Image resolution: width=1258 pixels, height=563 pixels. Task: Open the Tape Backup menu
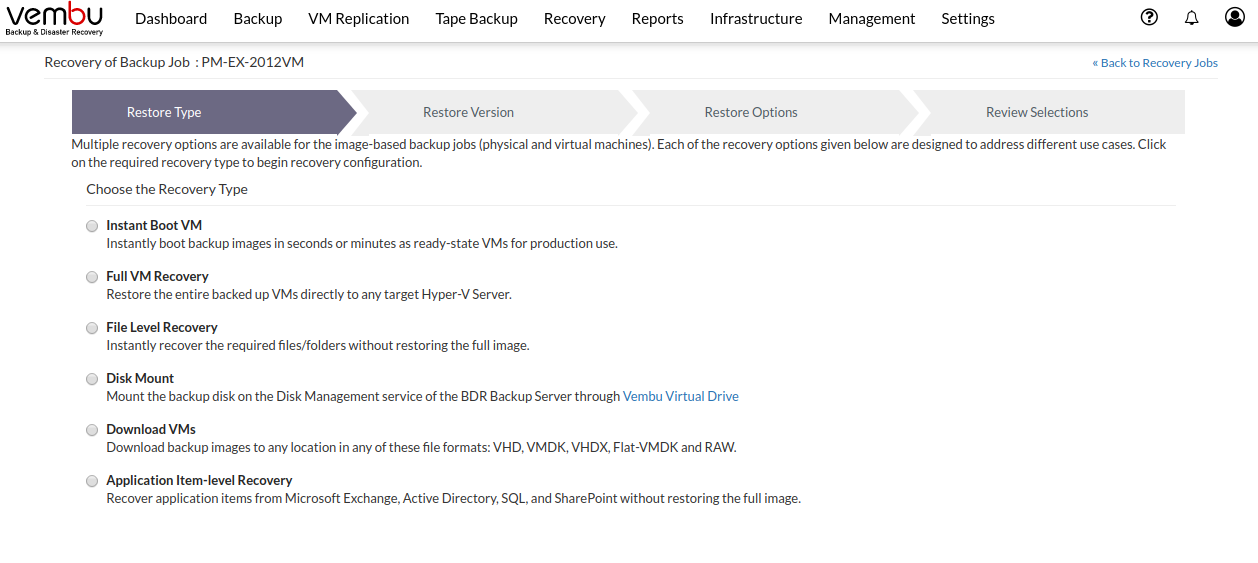[x=477, y=19]
